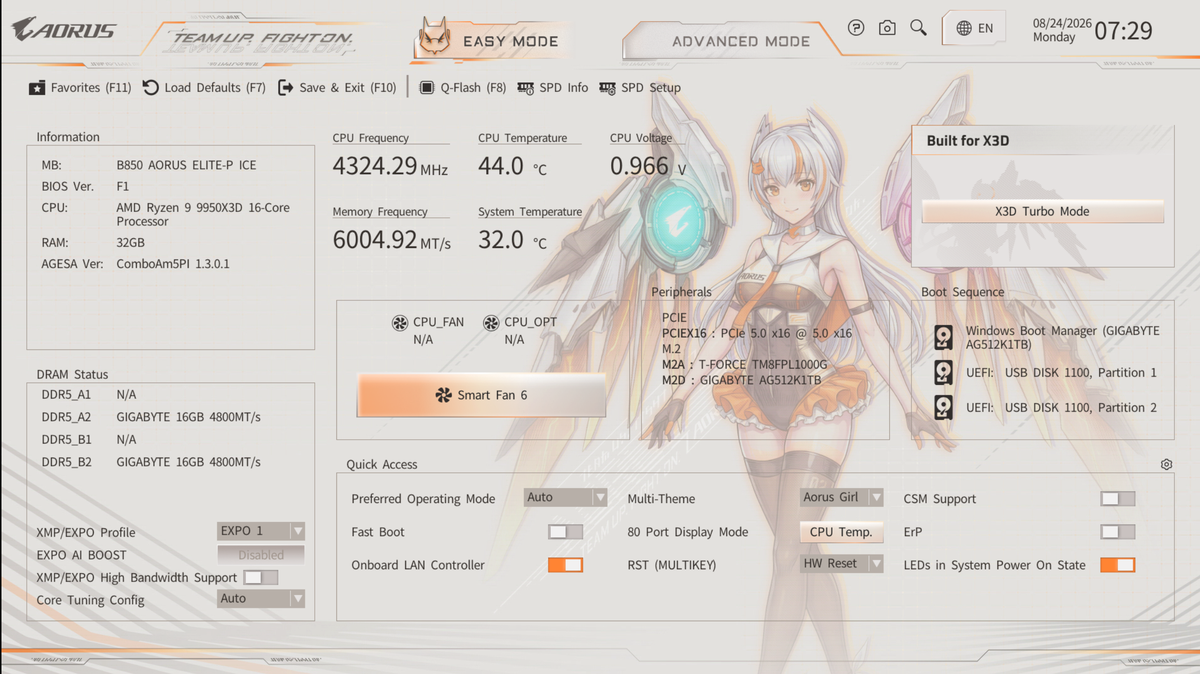Click the 08/24/2026 Monday date

(x=1062, y=29)
